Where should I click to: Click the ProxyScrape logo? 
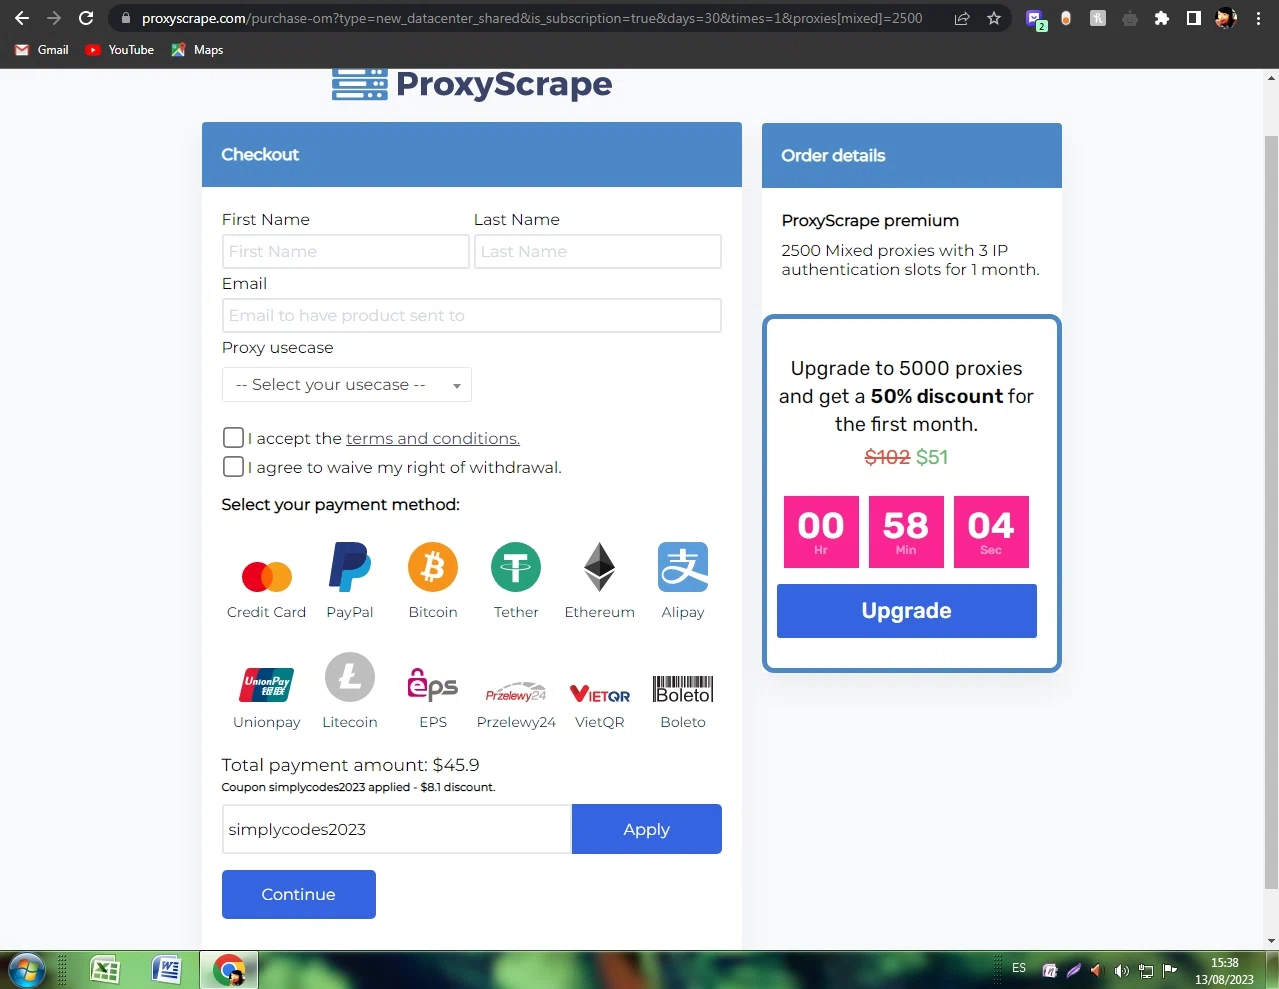pyautogui.click(x=472, y=84)
